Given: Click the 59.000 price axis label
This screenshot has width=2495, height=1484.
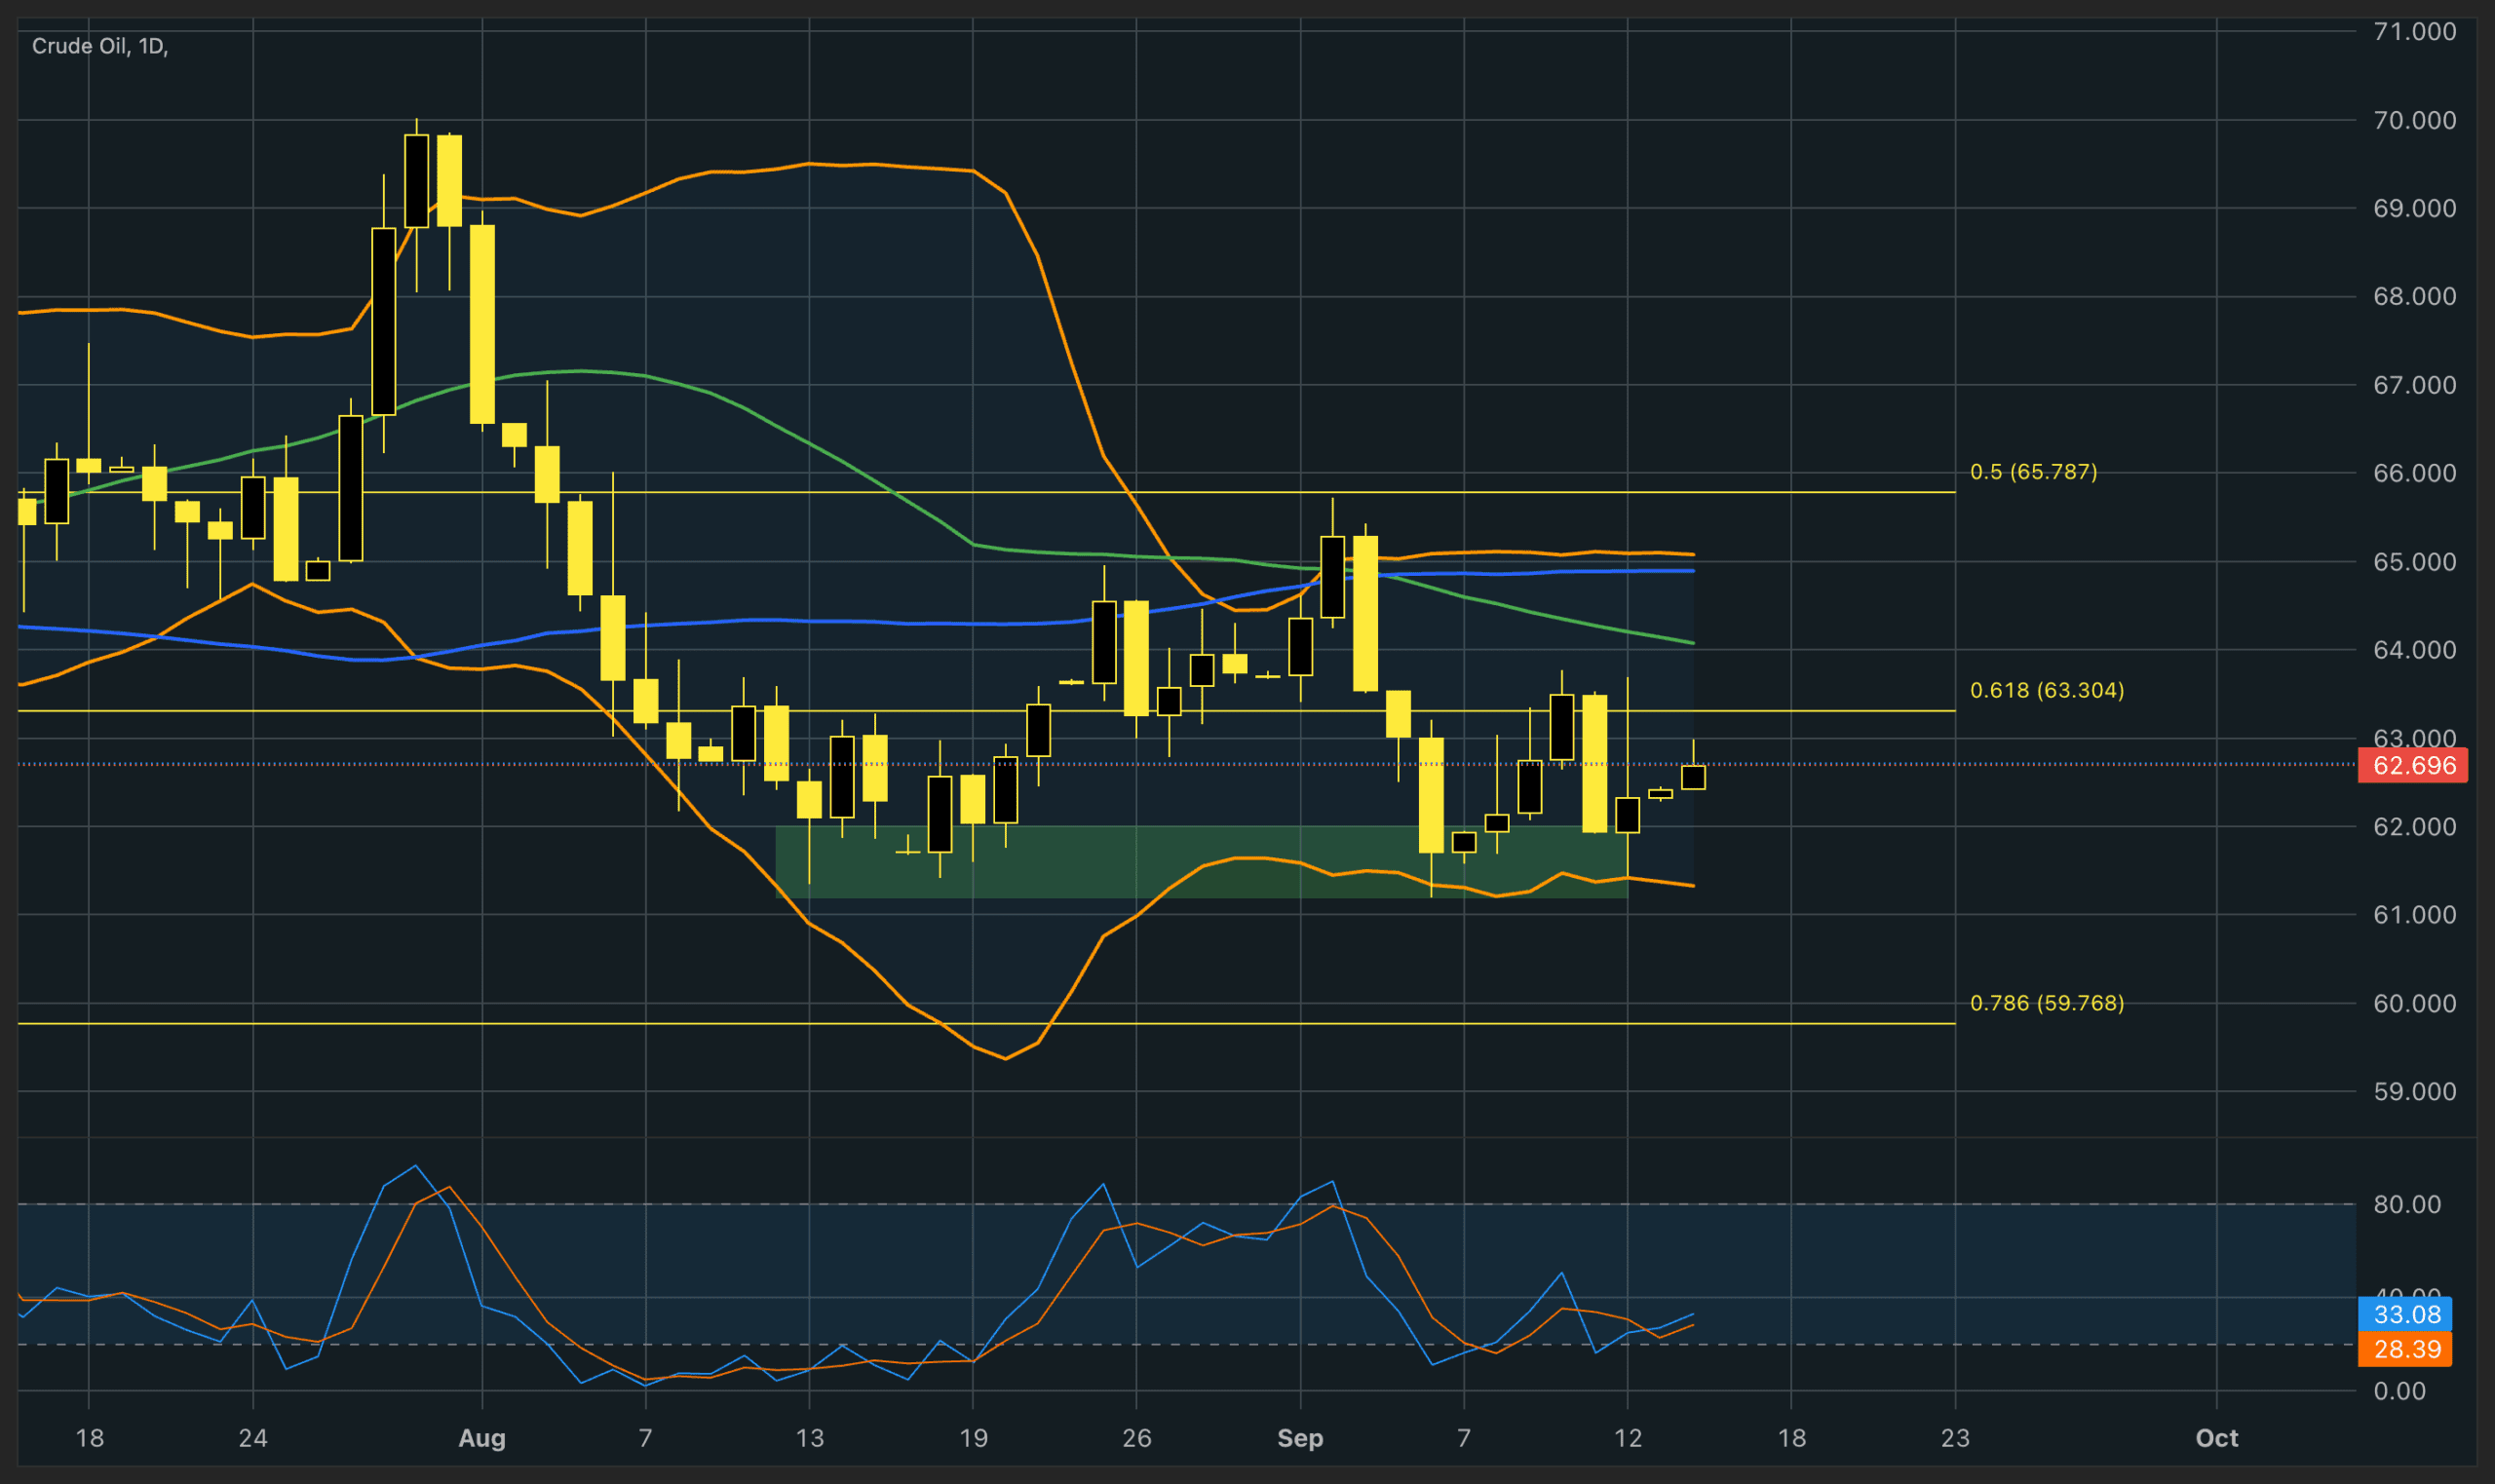Looking at the screenshot, I should [x=2414, y=1092].
